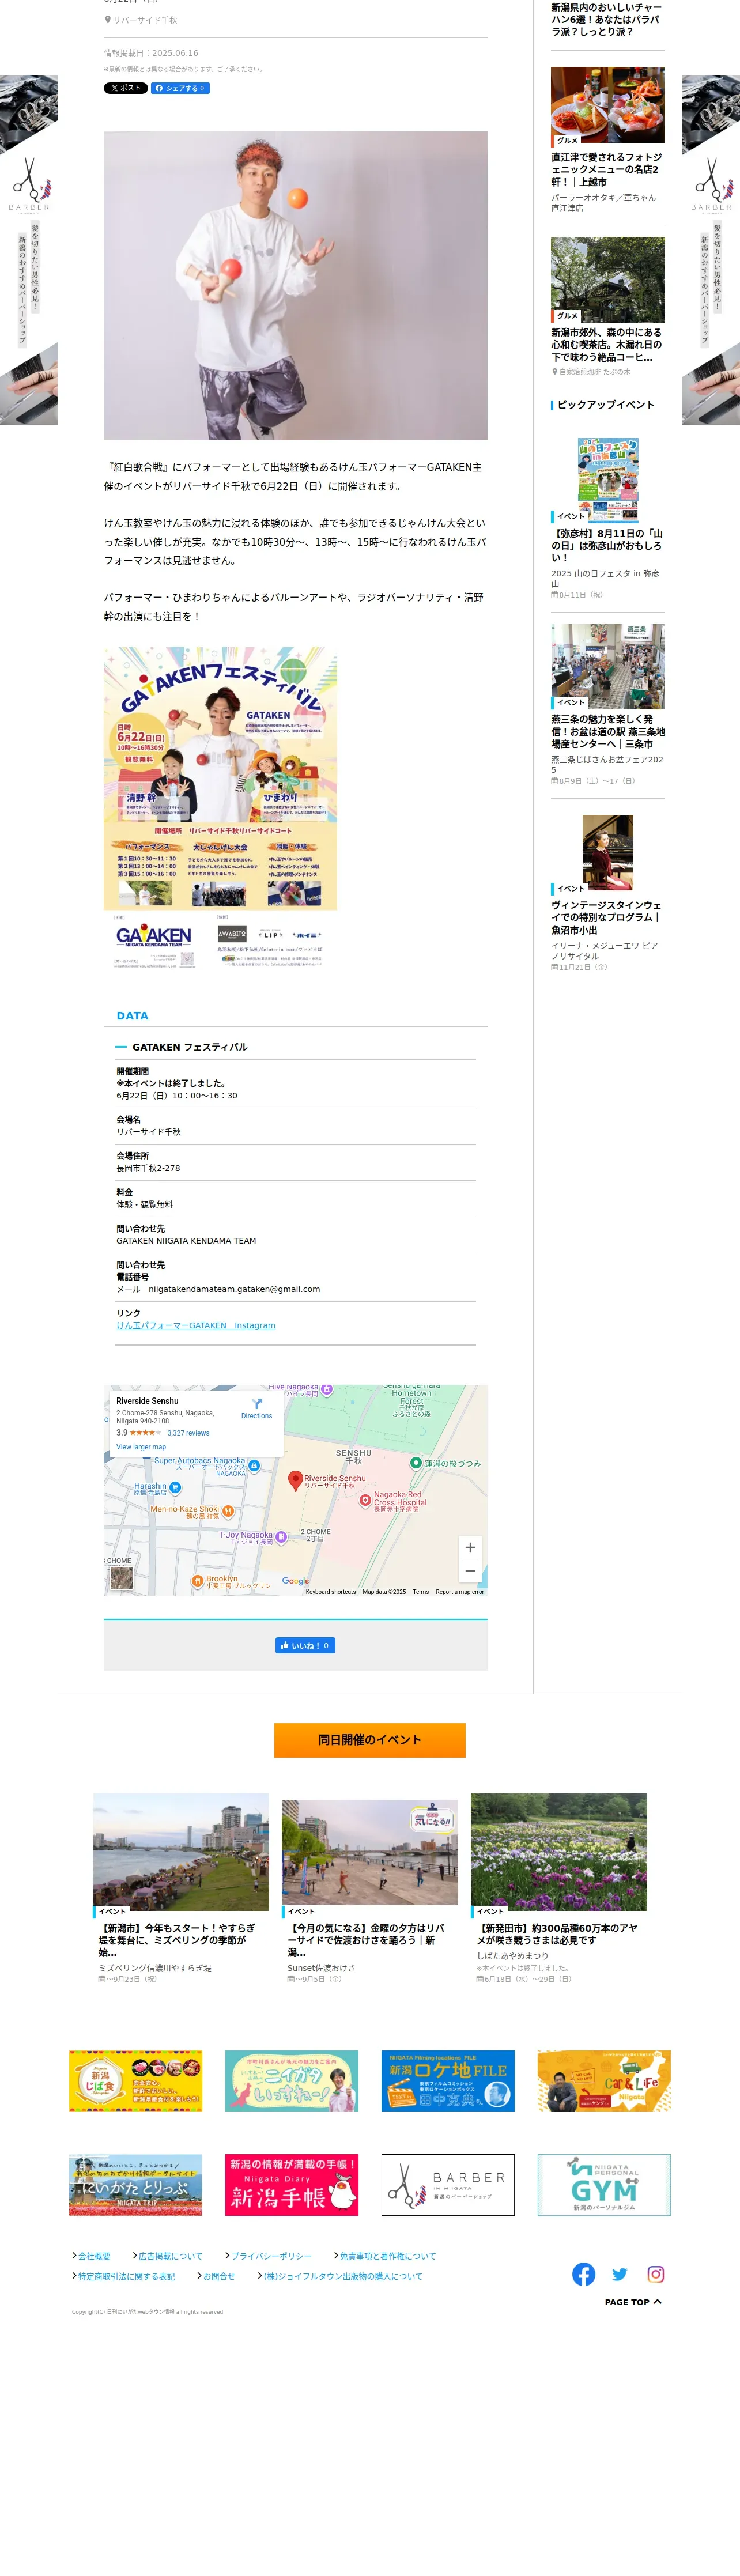Click the ニイガタいっすね banner
Screen dimensions: 740x2576
point(291,2081)
